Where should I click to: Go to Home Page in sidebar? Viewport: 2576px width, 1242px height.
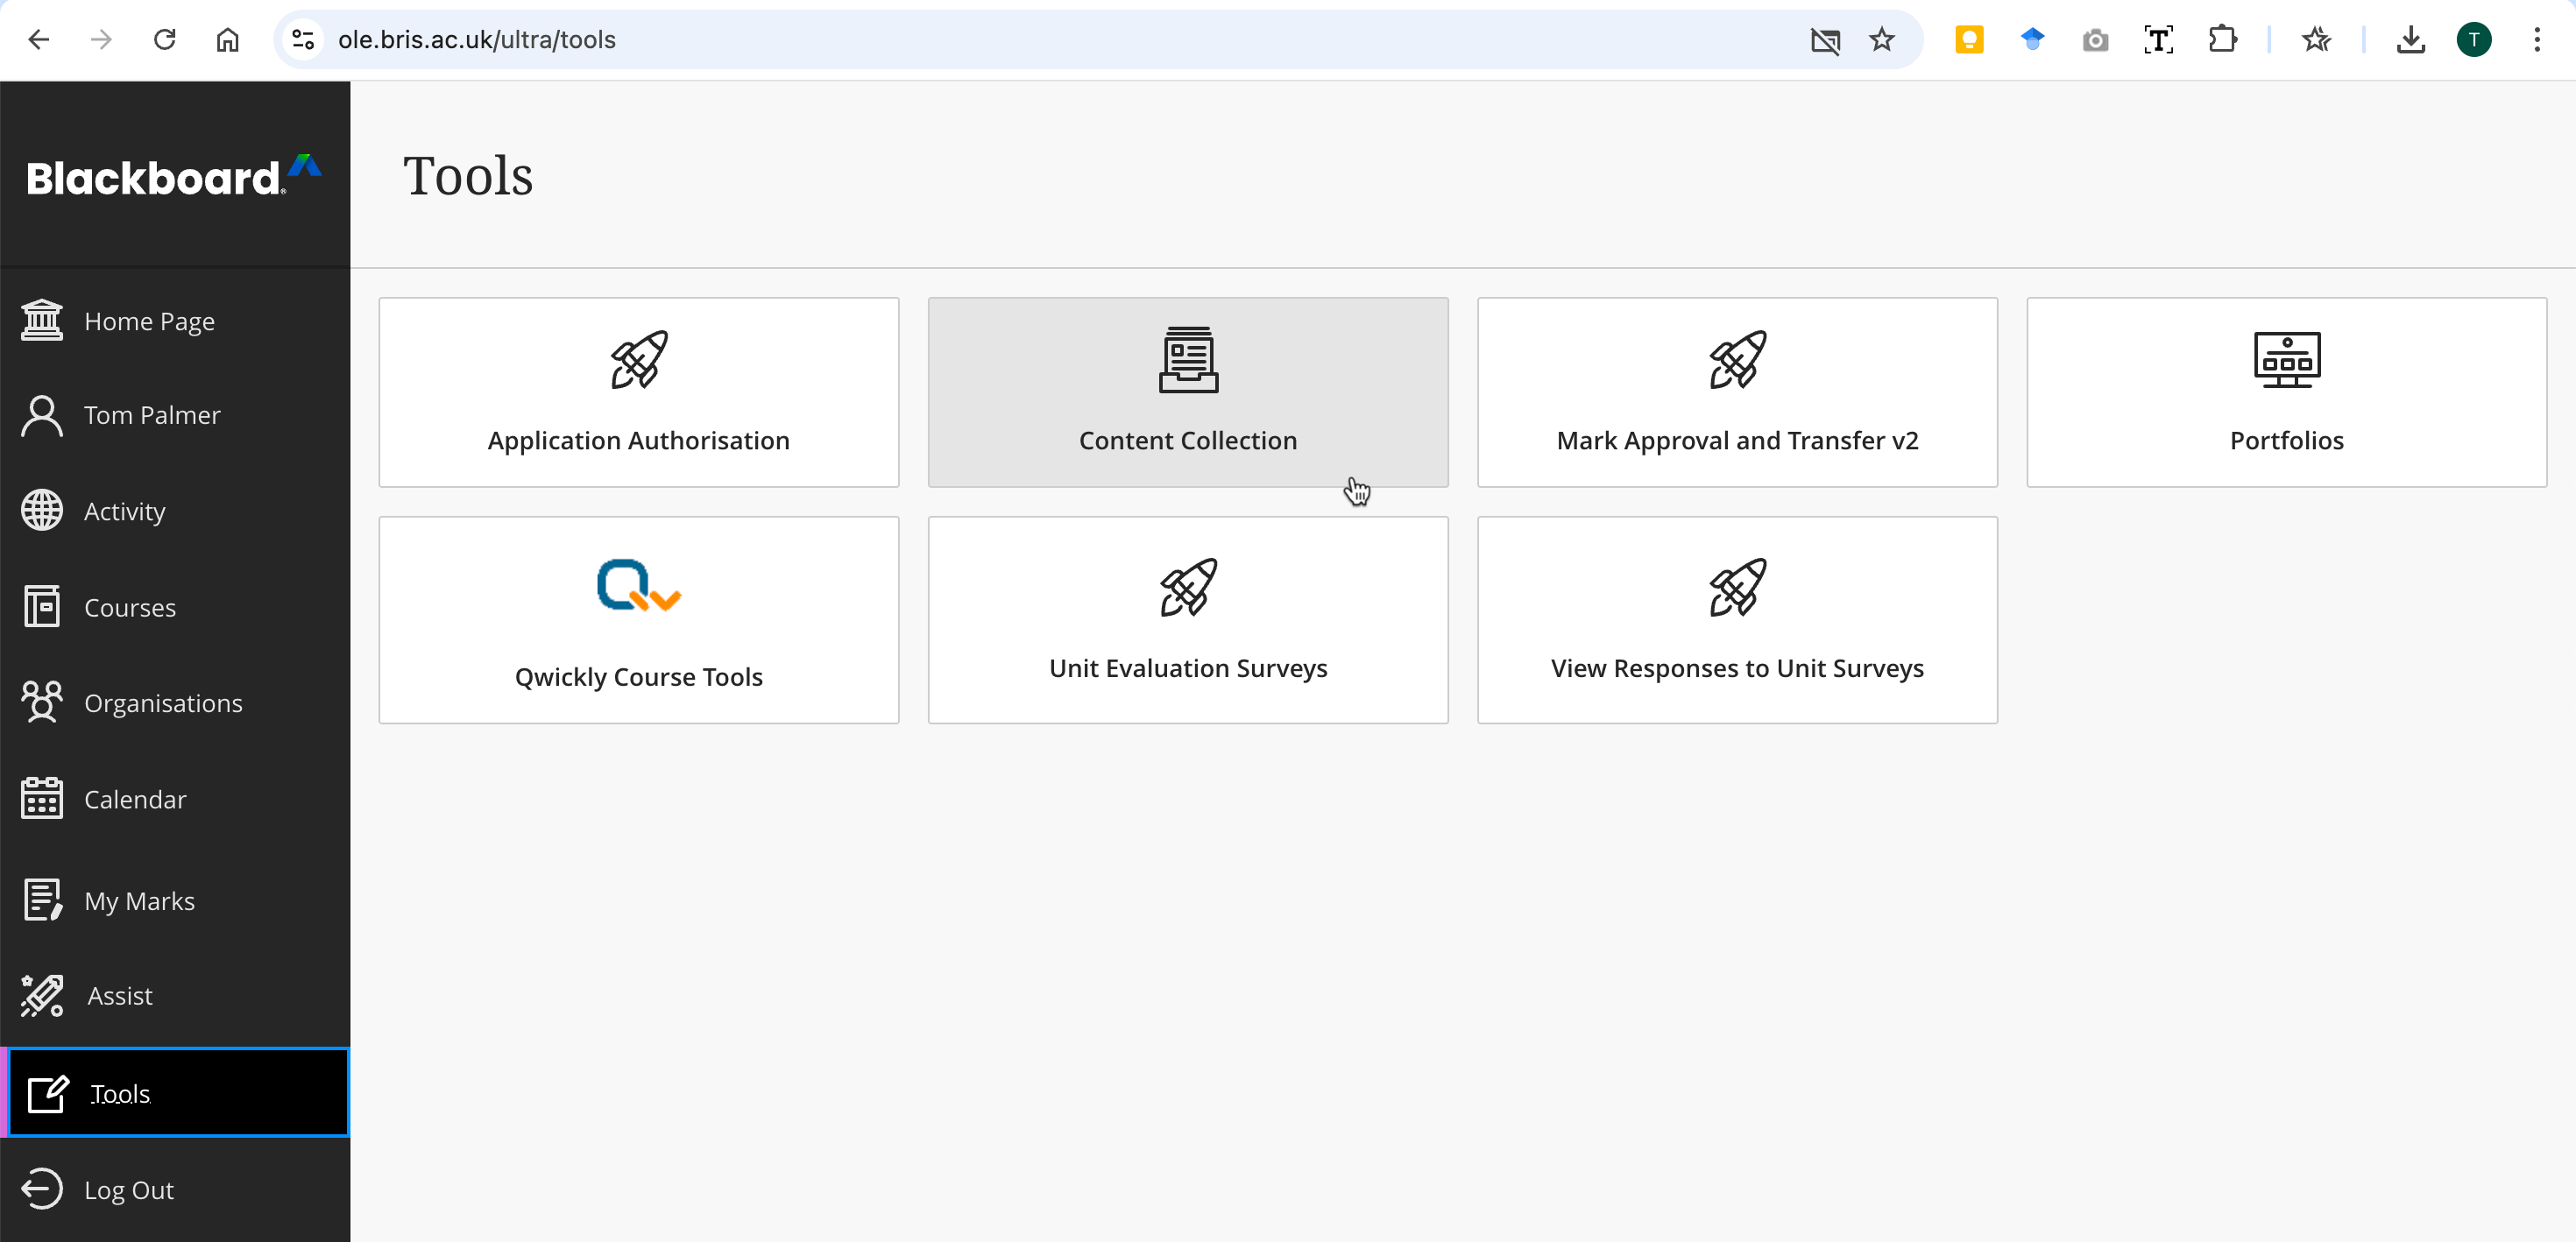tap(148, 321)
